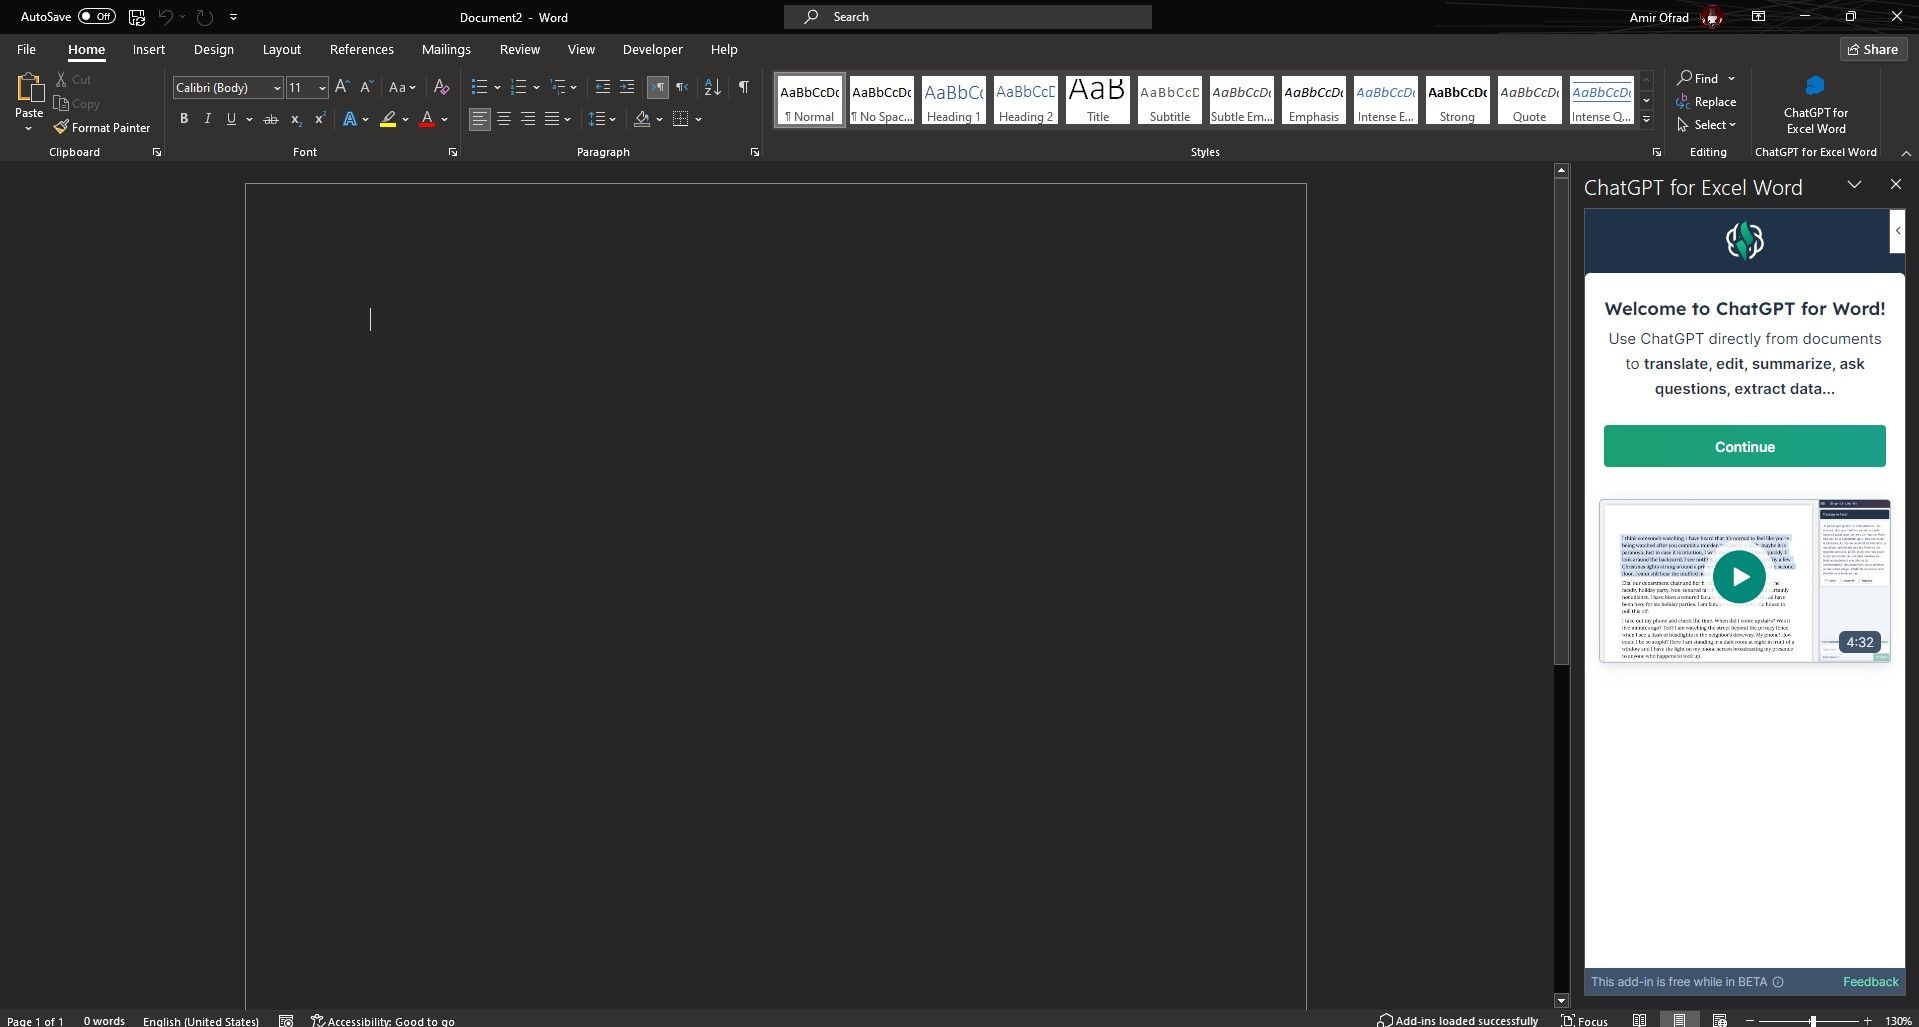Open the Feedback link in the ChatGPT pane
The height and width of the screenshot is (1027, 1919).
coord(1869,981)
